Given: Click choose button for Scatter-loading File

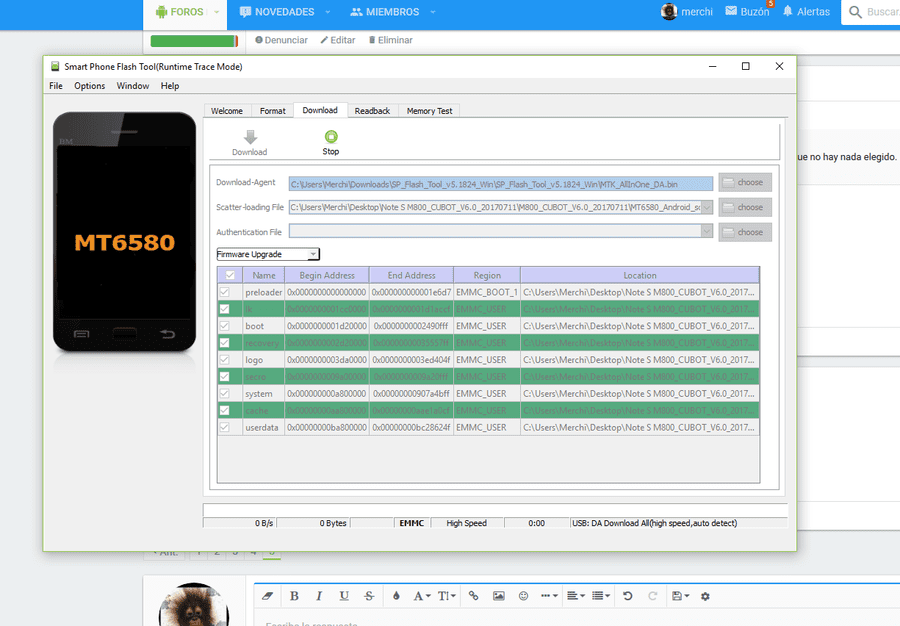Looking at the screenshot, I should click(745, 207).
